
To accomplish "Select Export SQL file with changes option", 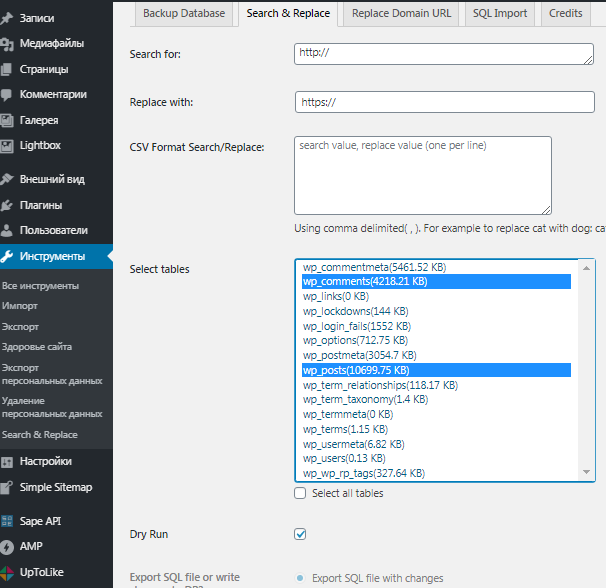I will (x=300, y=578).
